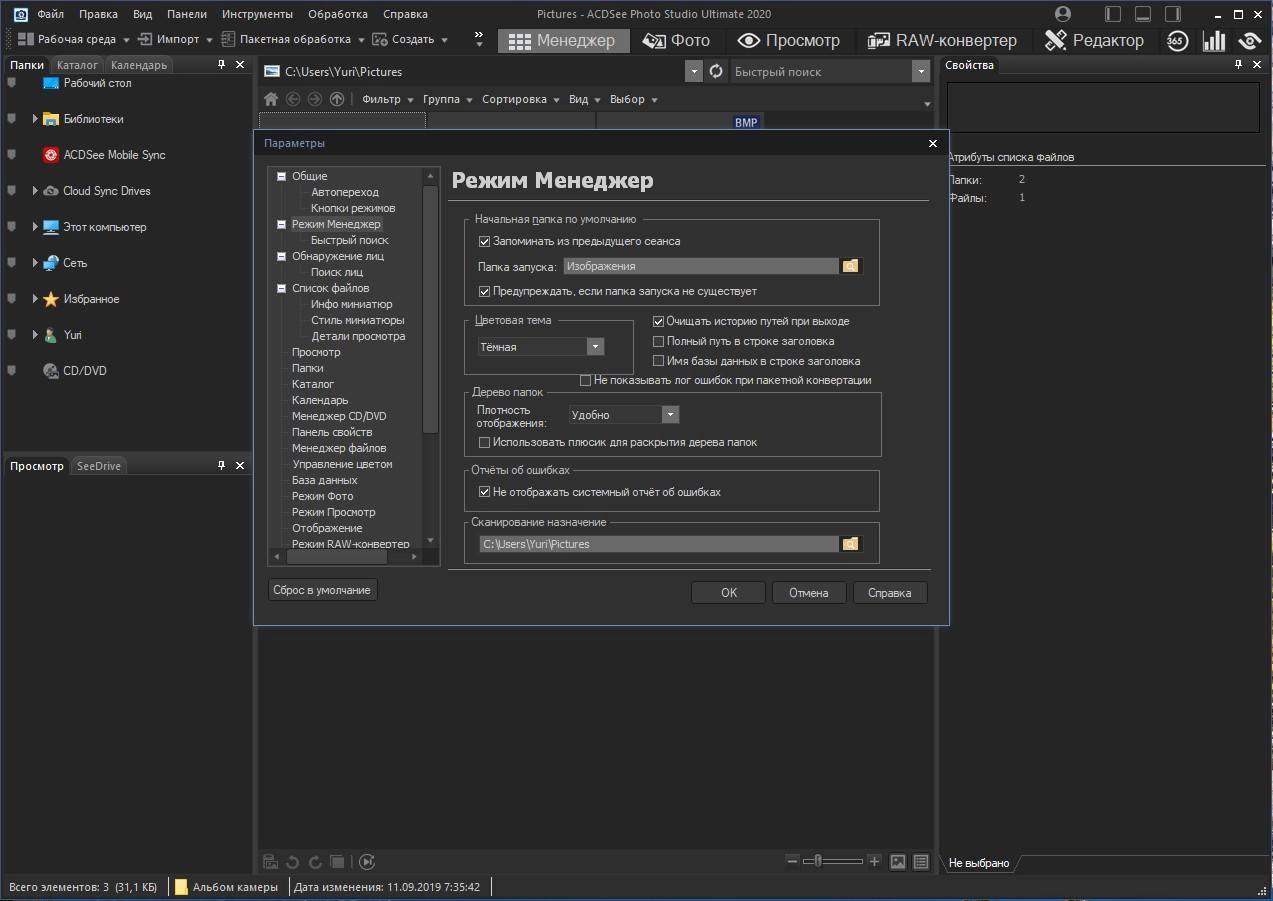
Task: Pin the Preview panel
Action: click(x=221, y=466)
